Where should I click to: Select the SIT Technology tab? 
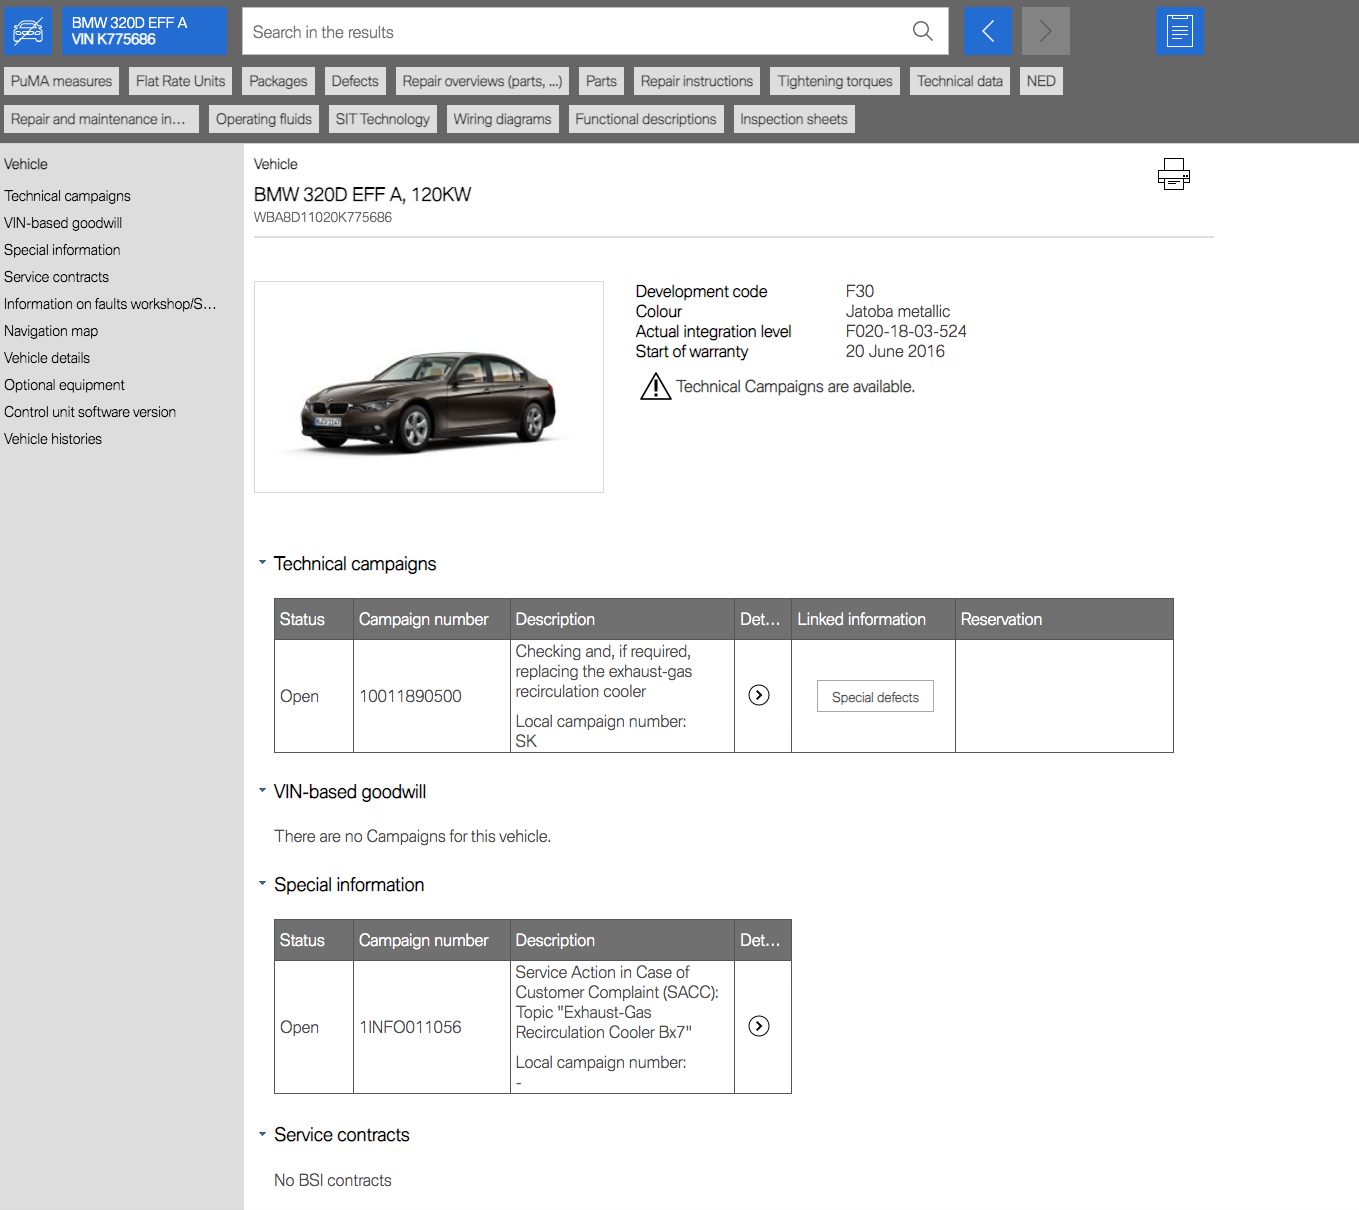point(383,119)
